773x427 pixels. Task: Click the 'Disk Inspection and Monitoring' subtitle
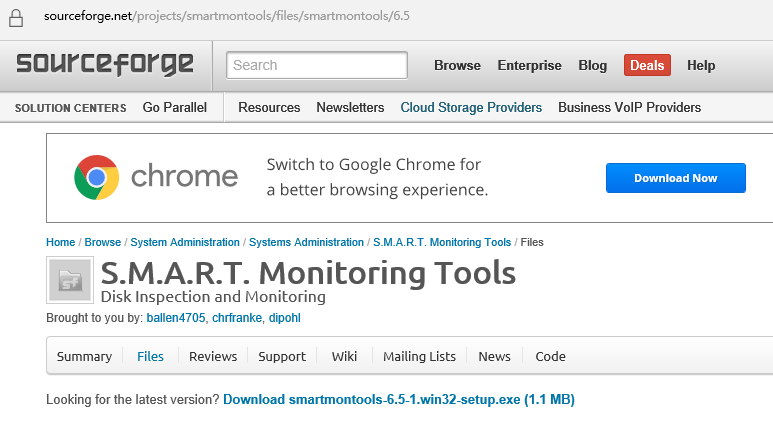tap(213, 297)
